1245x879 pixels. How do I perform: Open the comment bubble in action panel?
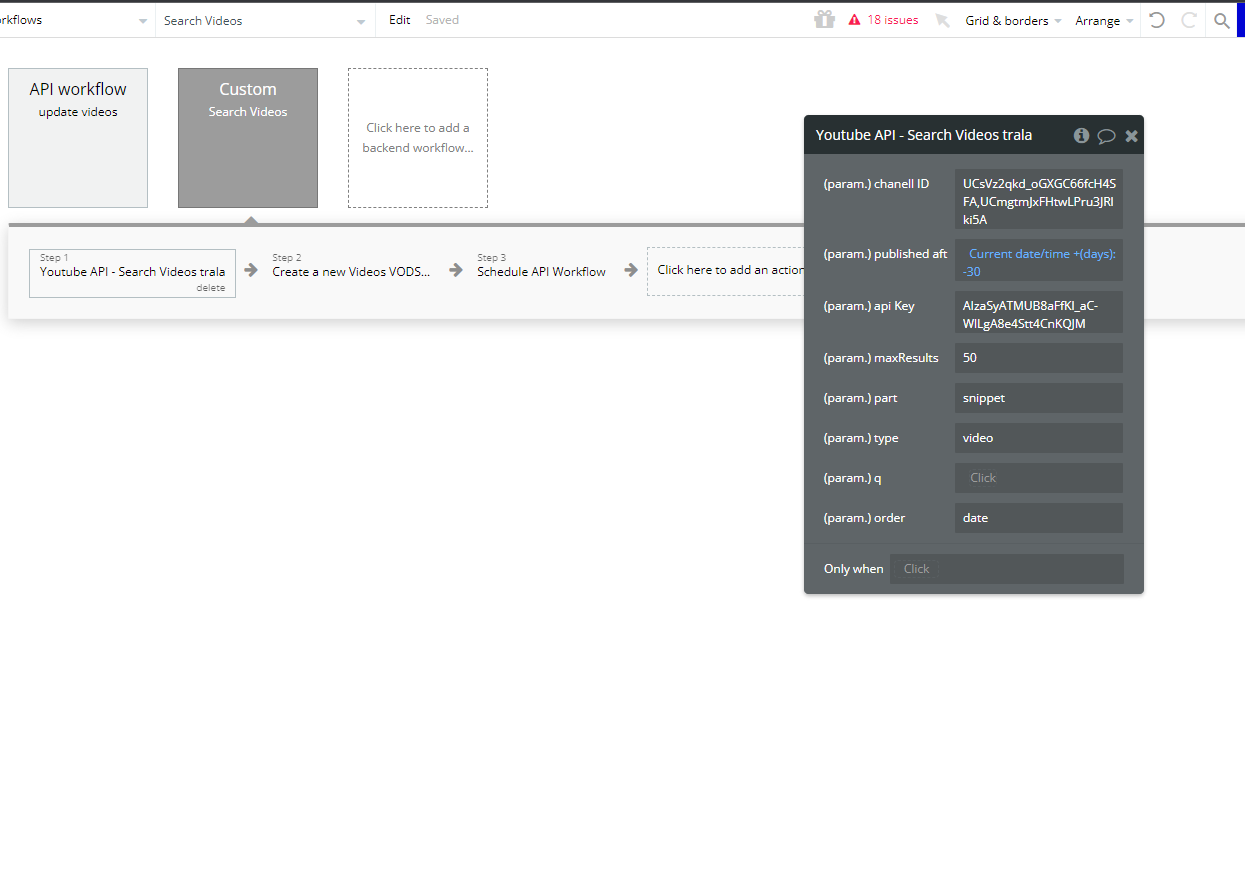point(1106,135)
